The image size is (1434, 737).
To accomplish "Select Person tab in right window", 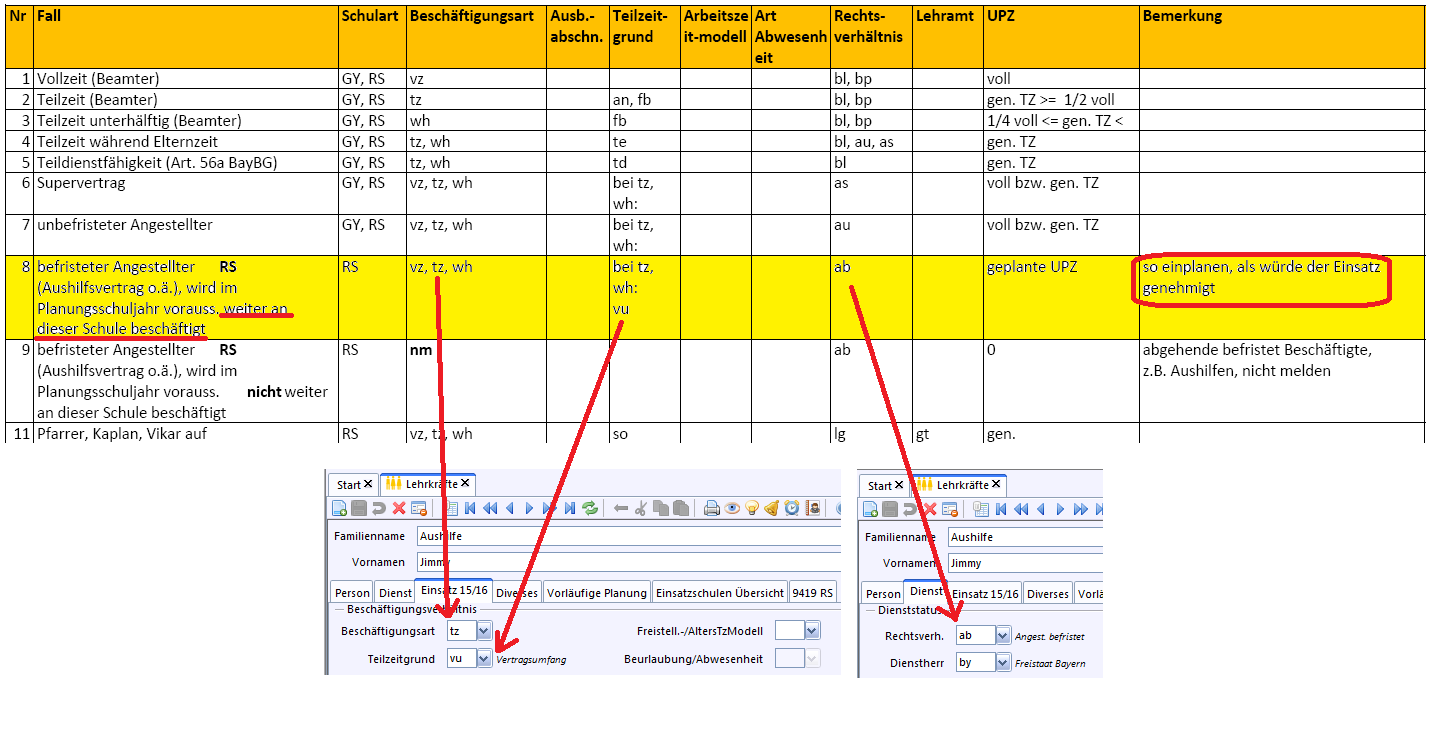I will tap(883, 593).
